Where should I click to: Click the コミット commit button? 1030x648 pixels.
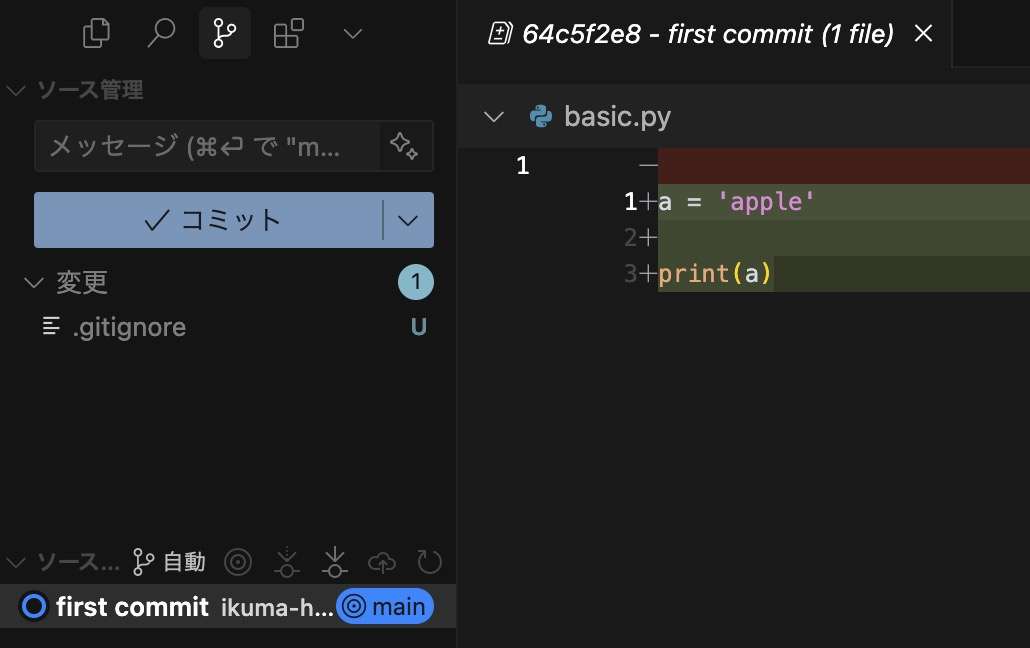pos(209,220)
